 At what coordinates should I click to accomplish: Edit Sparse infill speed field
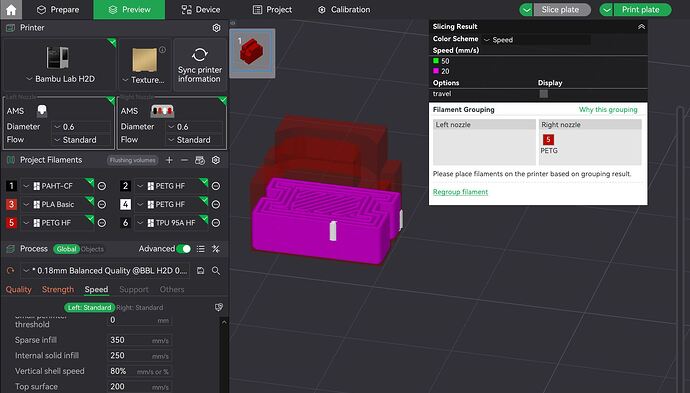click(x=139, y=340)
